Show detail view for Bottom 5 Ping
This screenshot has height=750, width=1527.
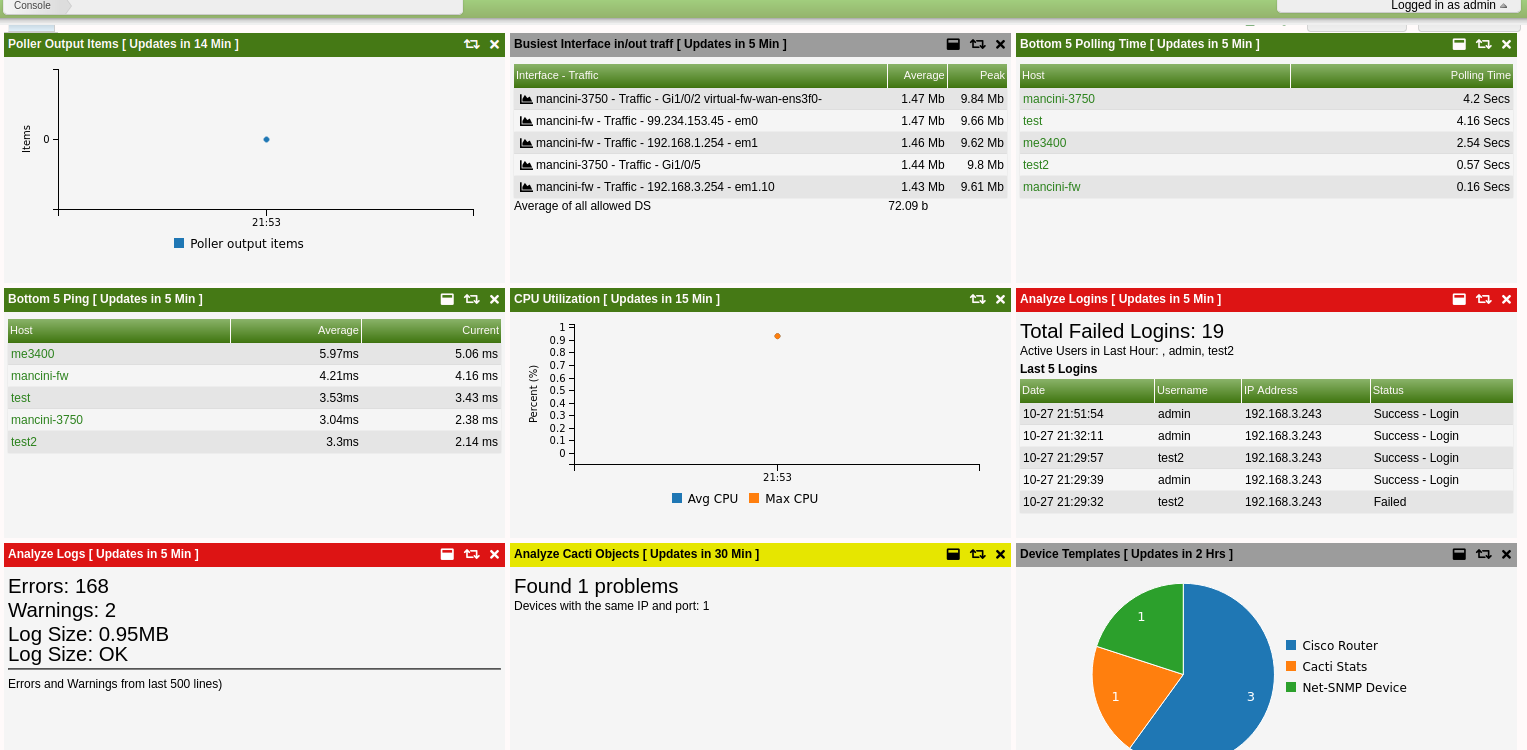tap(447, 299)
